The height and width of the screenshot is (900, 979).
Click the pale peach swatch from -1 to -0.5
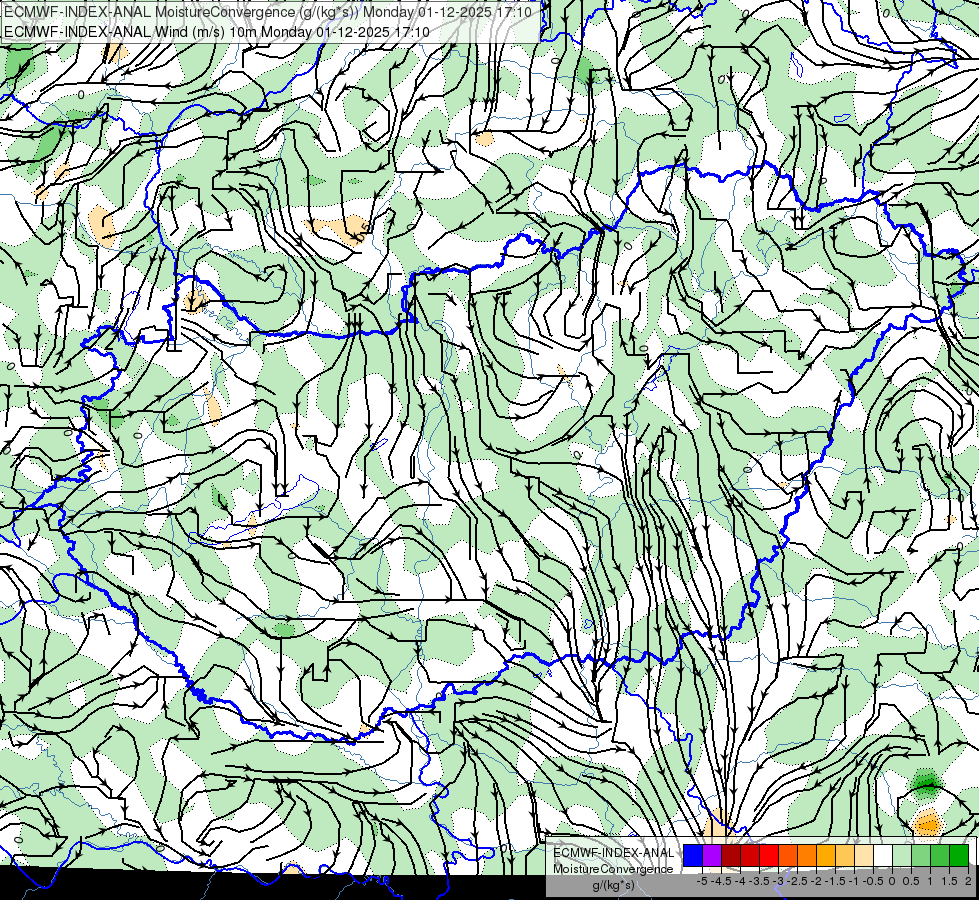(x=864, y=856)
